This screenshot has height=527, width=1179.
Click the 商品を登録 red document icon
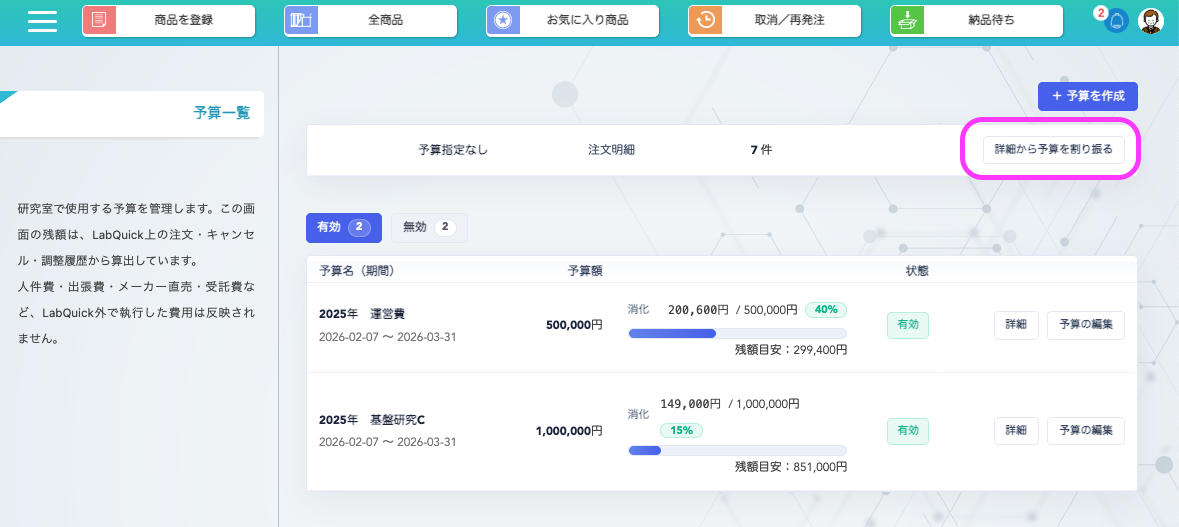(99, 20)
